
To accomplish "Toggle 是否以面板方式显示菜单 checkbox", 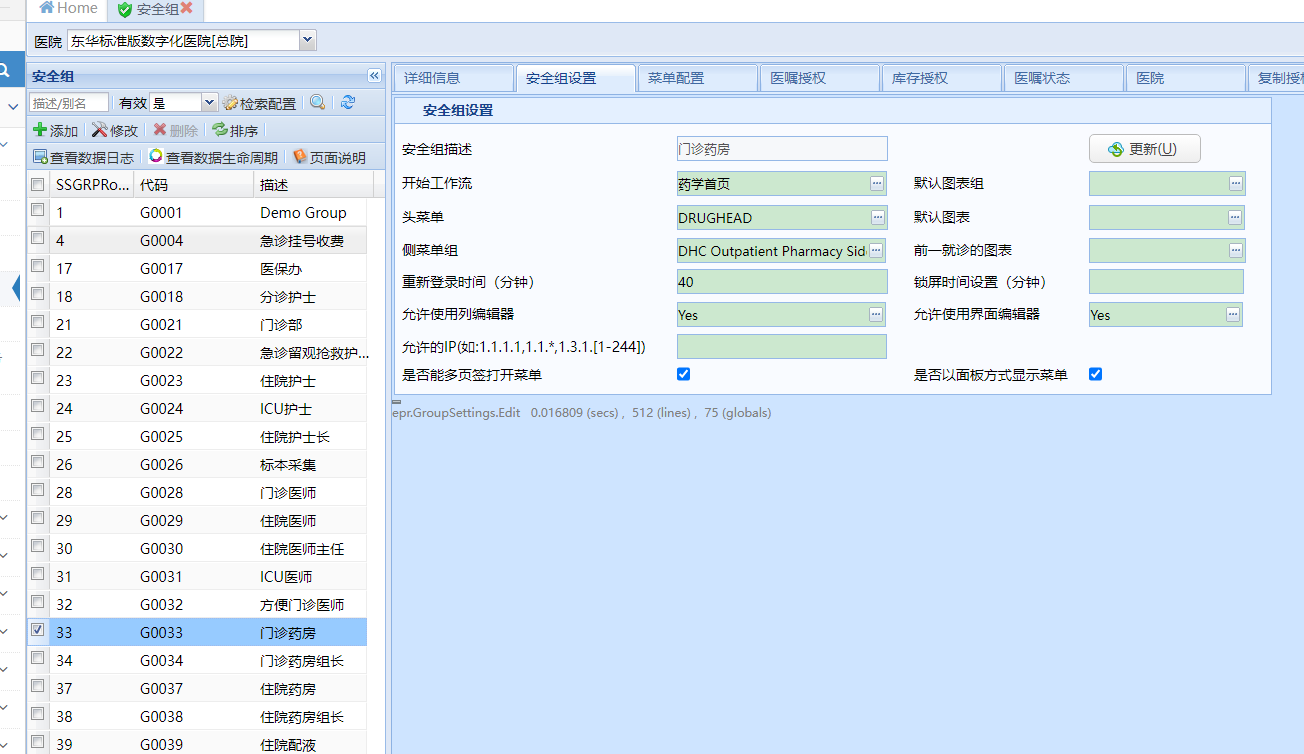I will [1095, 374].
